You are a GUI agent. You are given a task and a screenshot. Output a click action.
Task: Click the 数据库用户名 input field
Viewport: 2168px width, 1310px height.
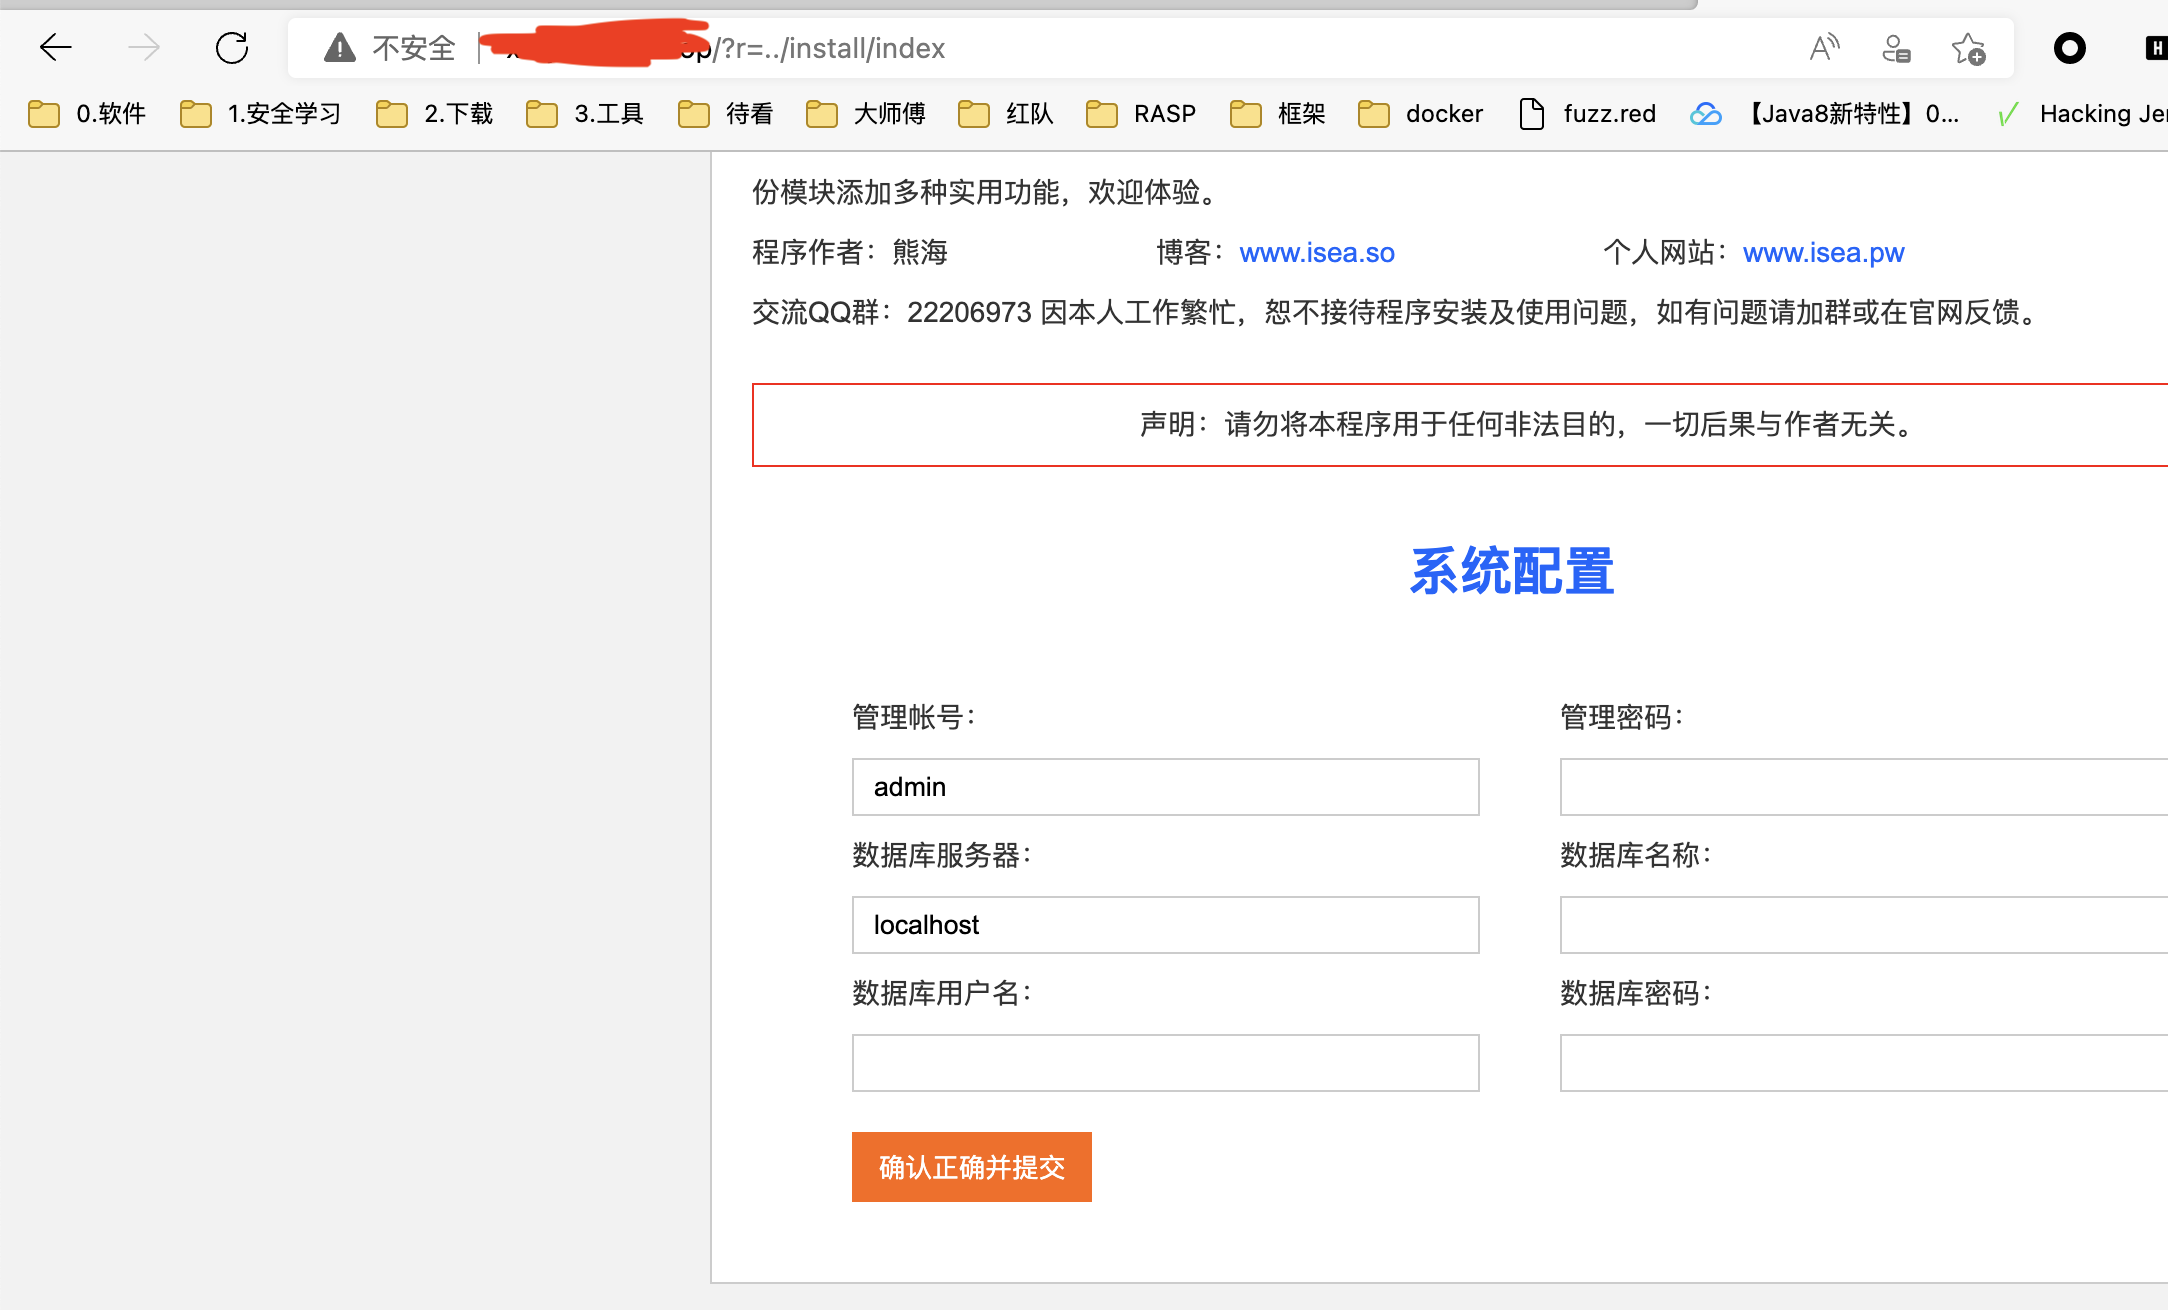(1165, 1063)
